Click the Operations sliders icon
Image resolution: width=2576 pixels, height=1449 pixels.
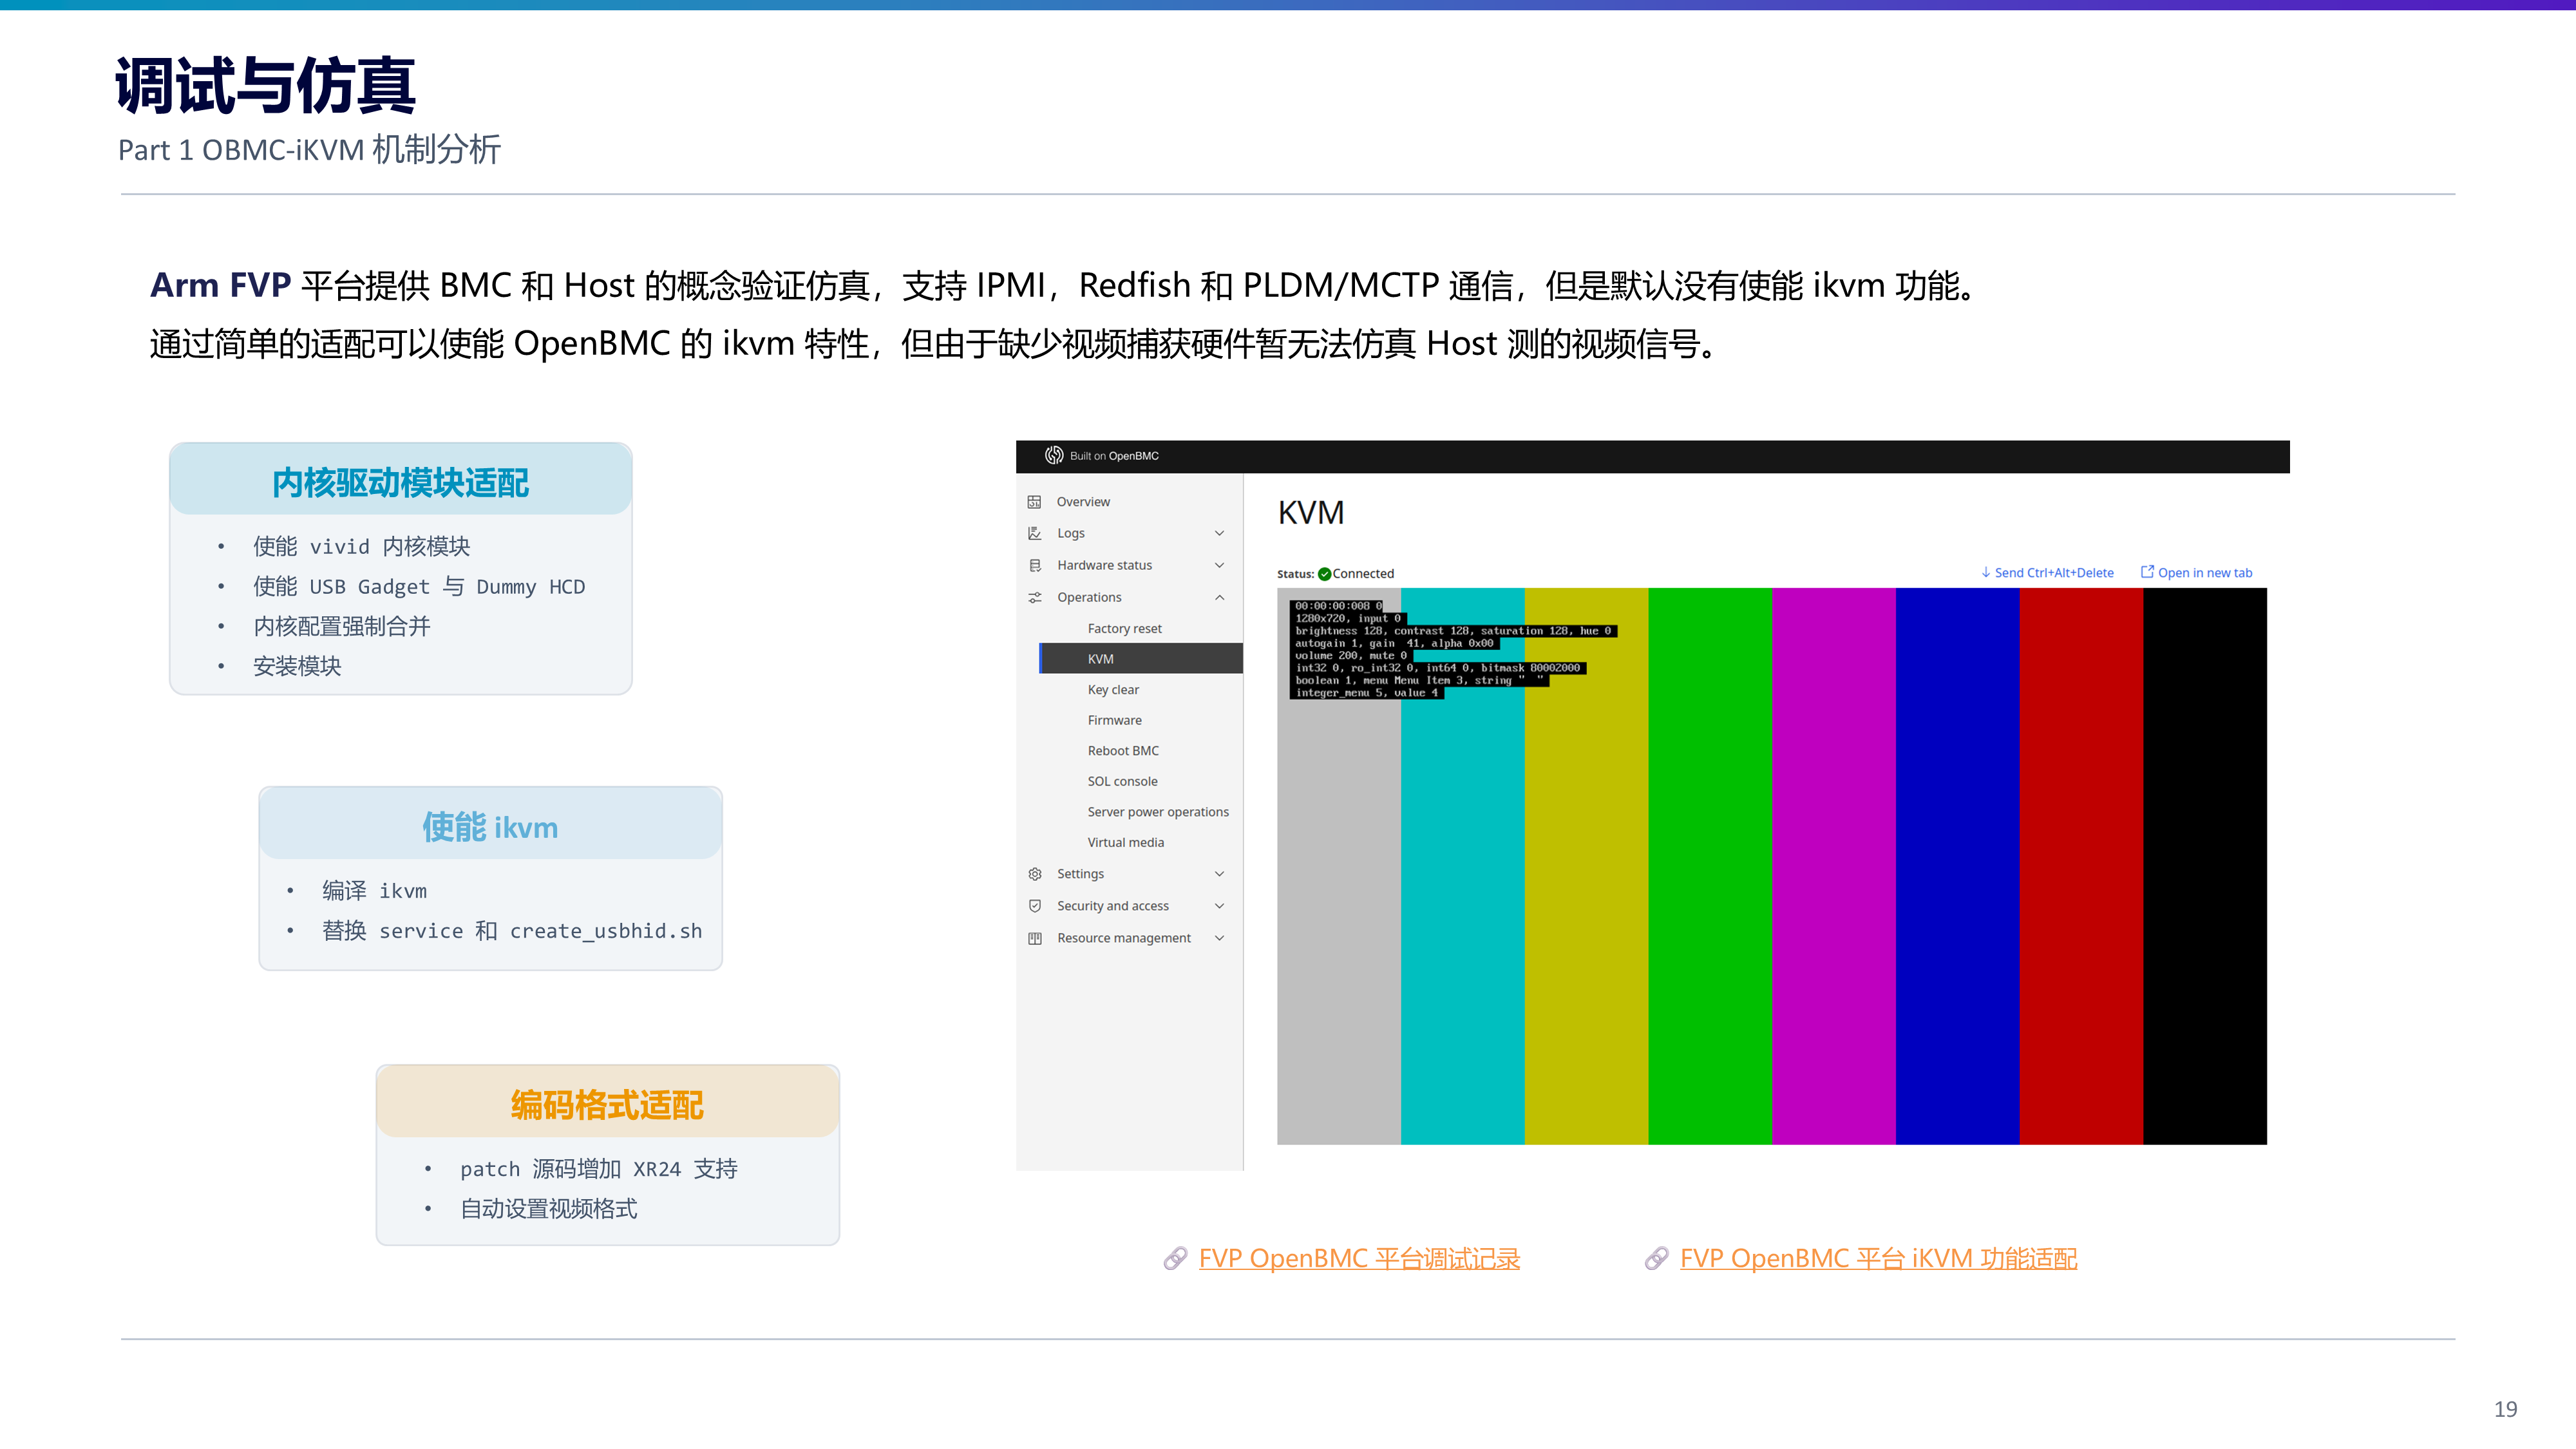(1035, 598)
